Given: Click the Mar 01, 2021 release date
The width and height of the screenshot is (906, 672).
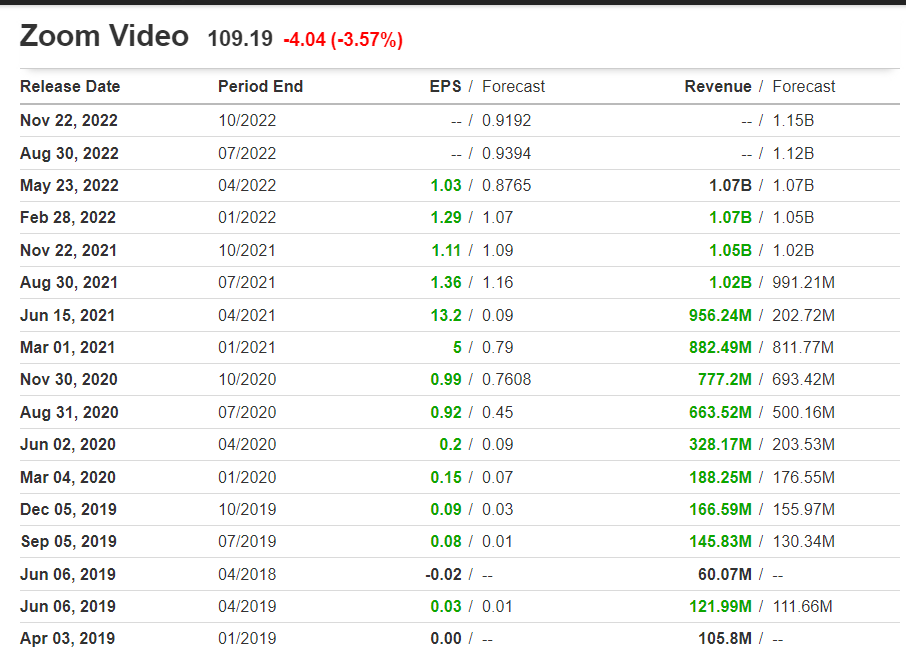Looking at the screenshot, I should click(68, 347).
